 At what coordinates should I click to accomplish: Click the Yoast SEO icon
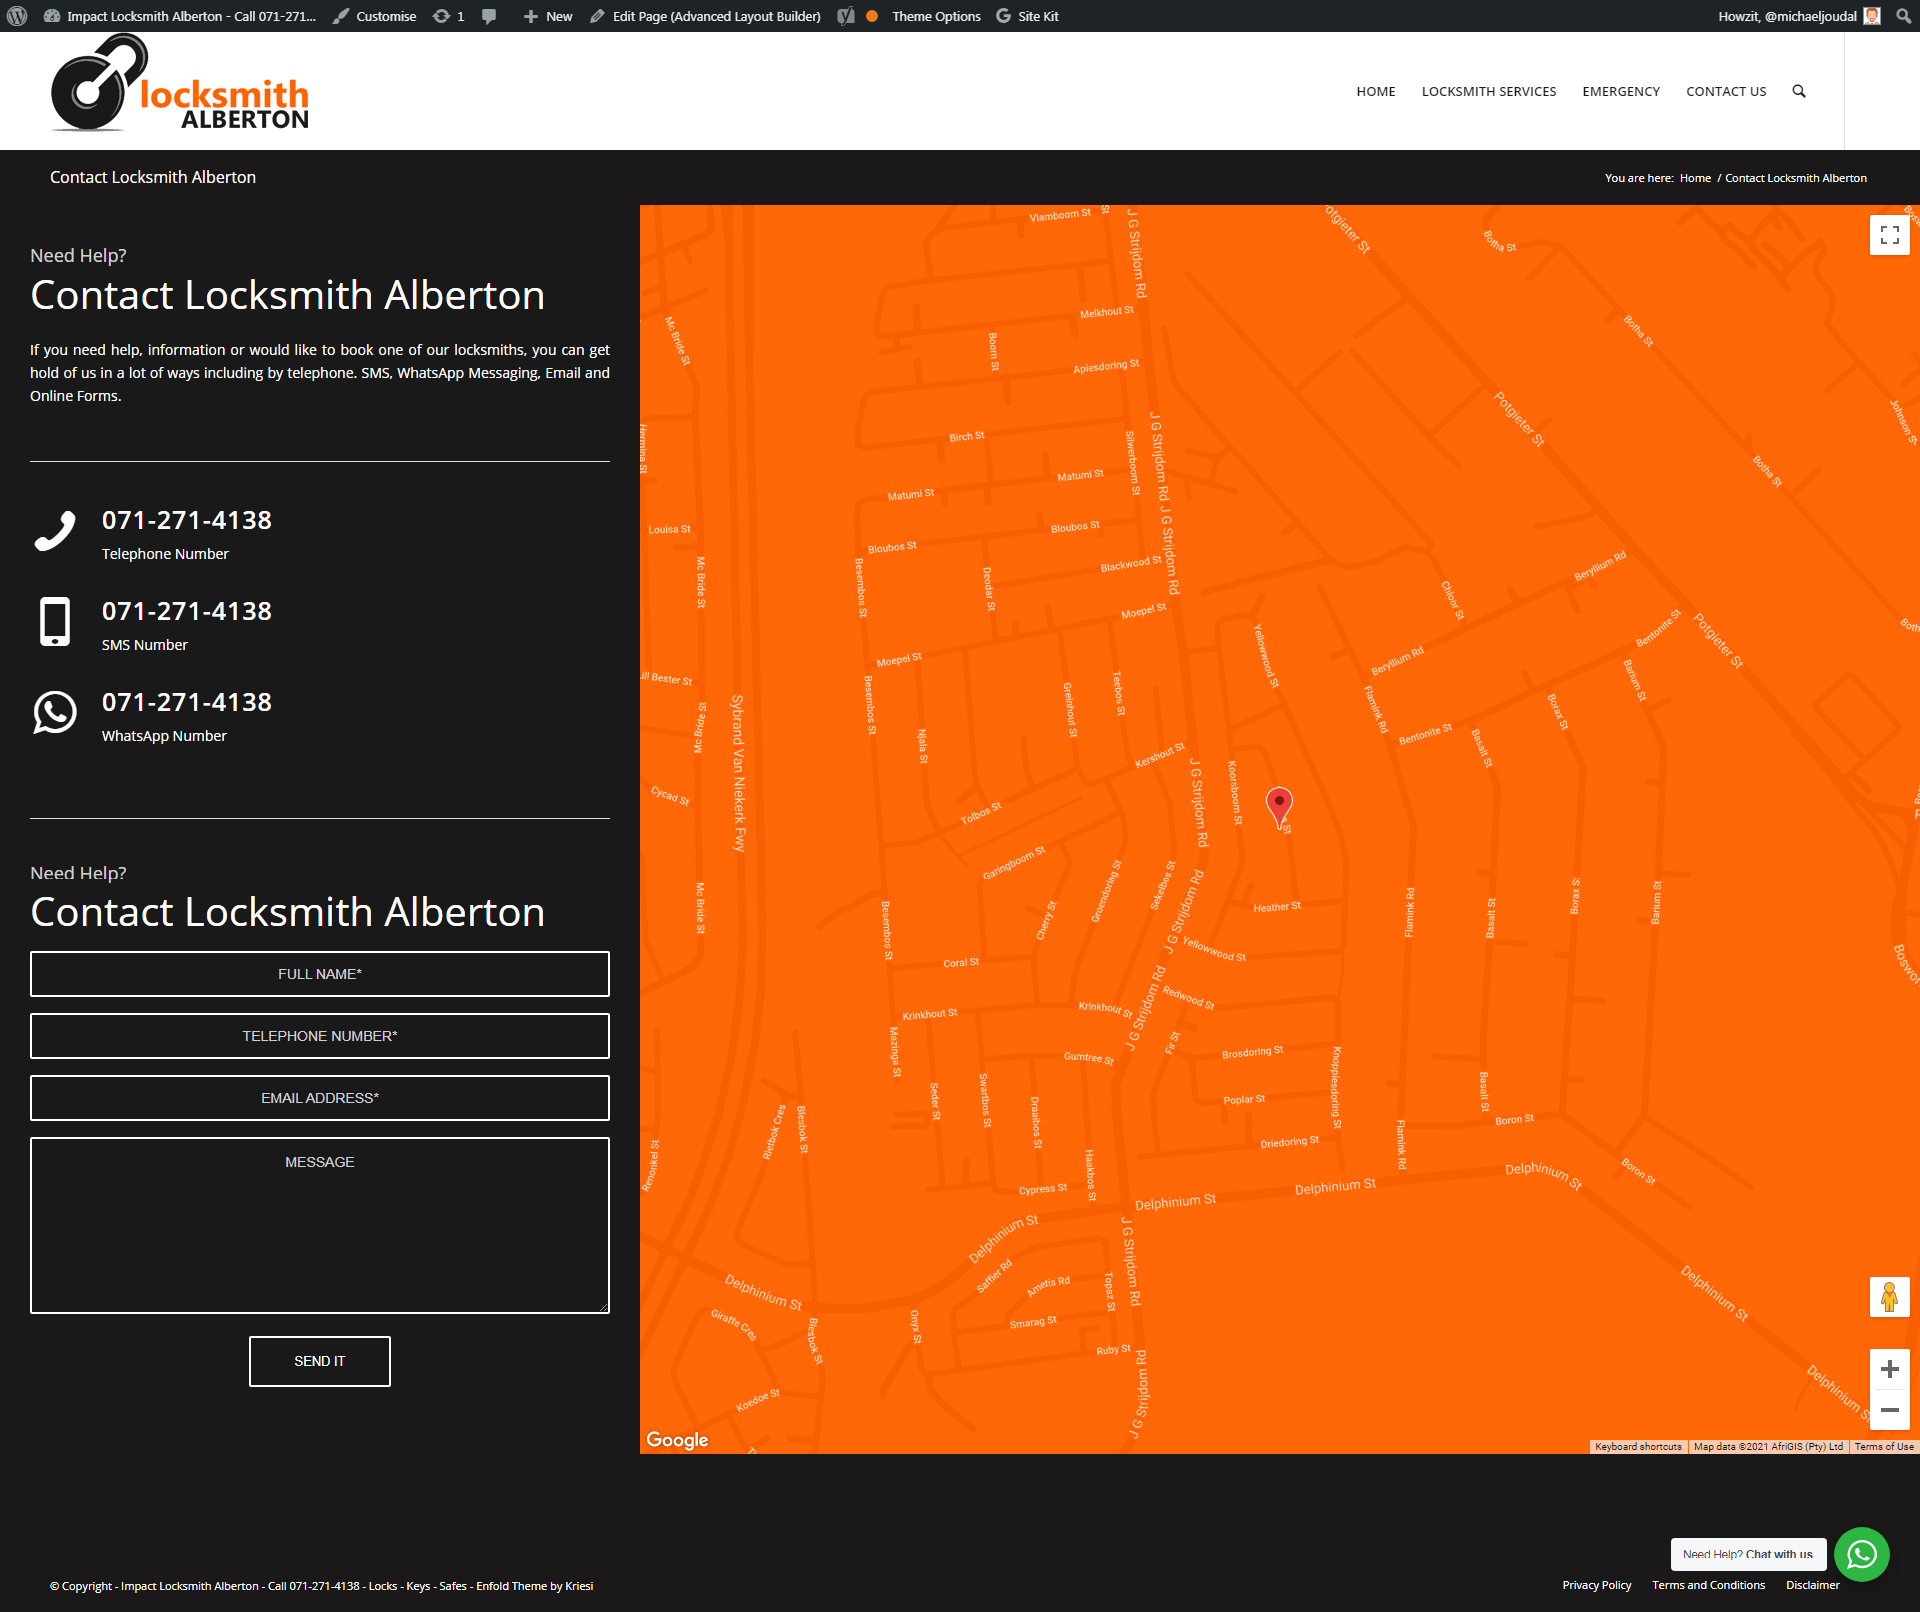coord(846,16)
